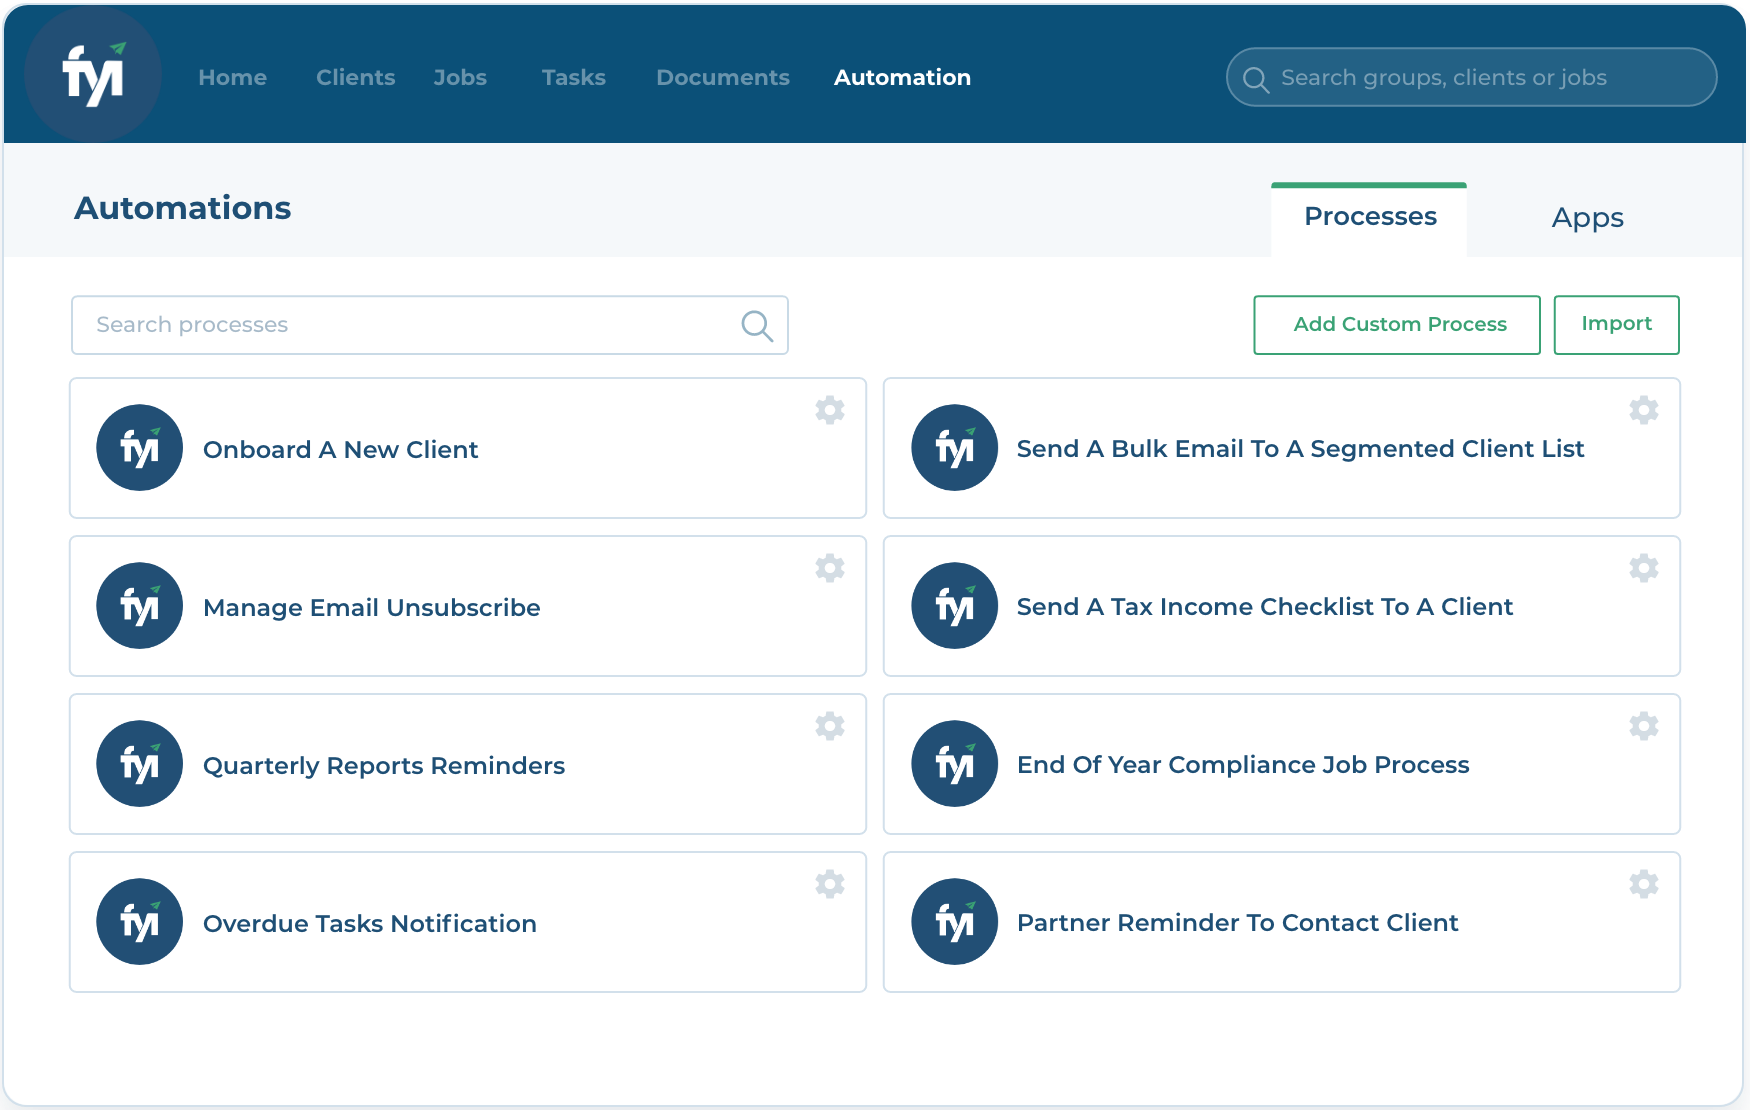Open the Quarterly Reports Reminders process
Screen dimensions: 1750x1110
point(384,766)
